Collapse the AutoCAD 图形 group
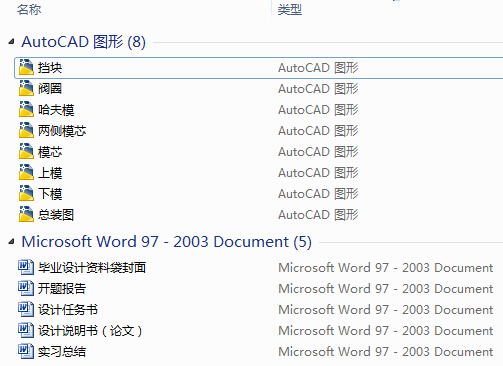This screenshot has height=366, width=503. click(x=11, y=42)
